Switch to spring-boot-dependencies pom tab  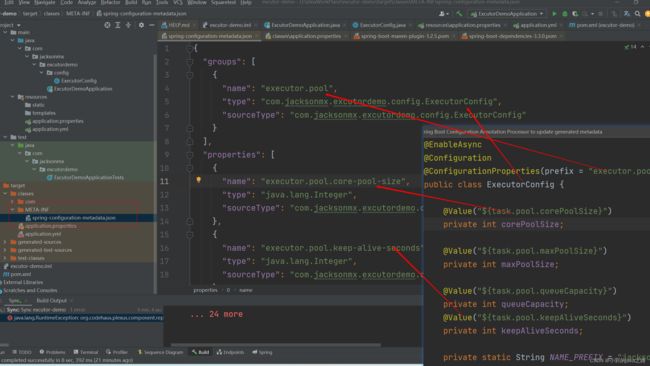(511, 36)
